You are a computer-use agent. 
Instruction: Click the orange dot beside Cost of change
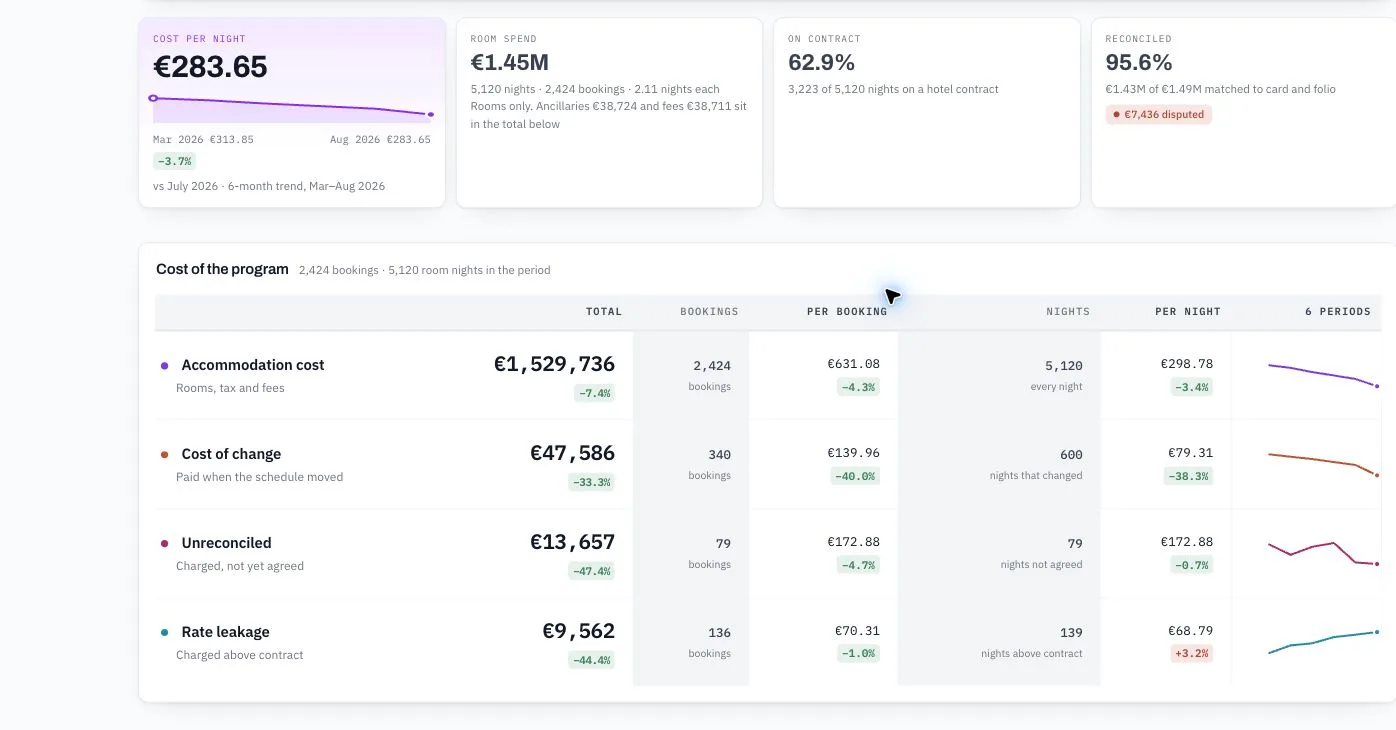click(x=164, y=455)
